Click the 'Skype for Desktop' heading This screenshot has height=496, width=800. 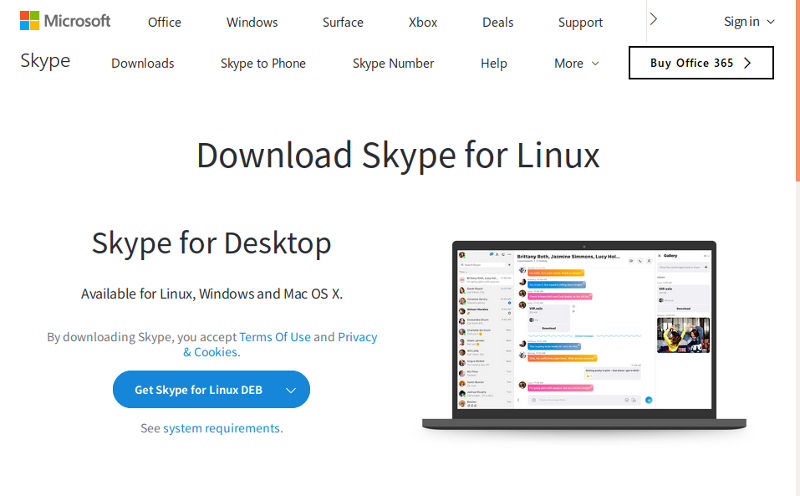211,243
